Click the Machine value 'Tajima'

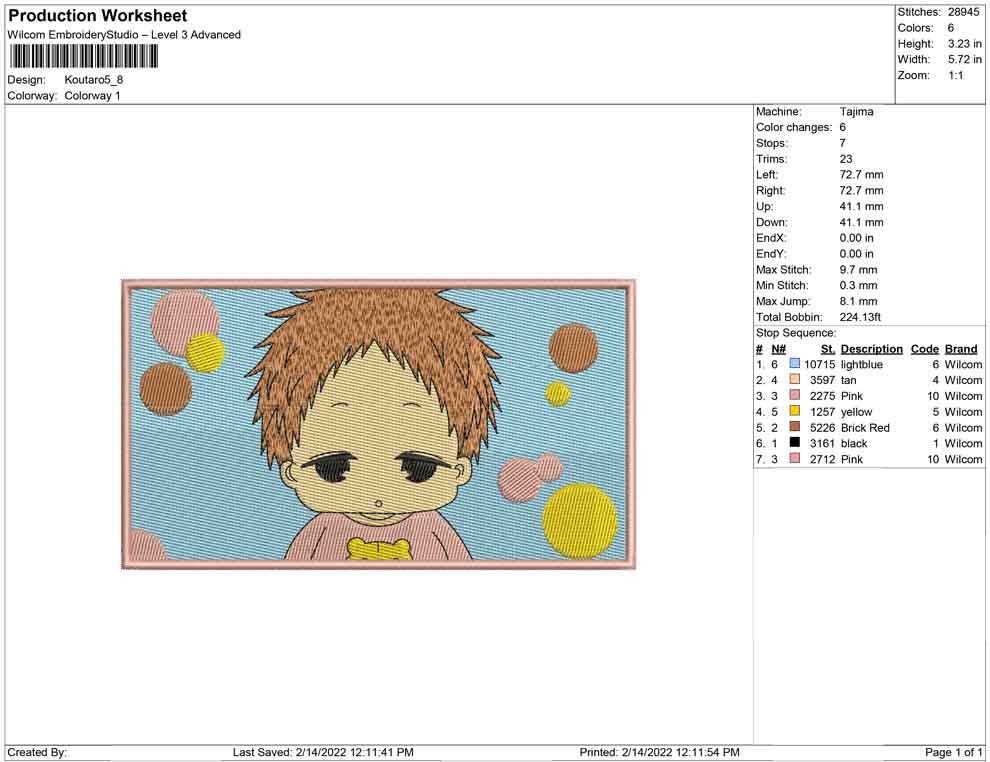[x=856, y=112]
